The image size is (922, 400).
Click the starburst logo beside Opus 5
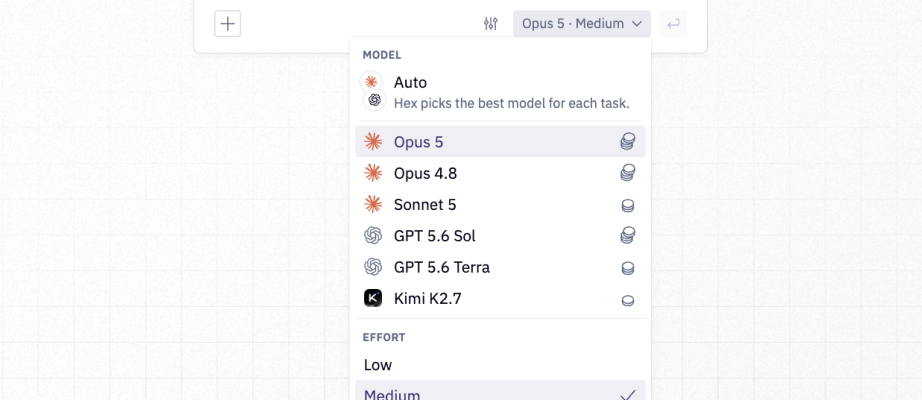373,142
